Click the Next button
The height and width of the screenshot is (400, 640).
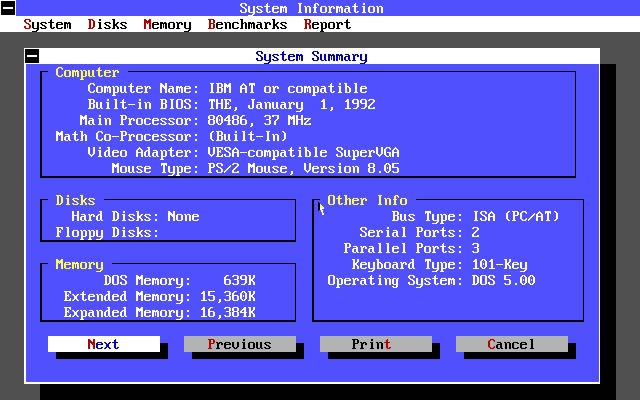[x=104, y=344]
